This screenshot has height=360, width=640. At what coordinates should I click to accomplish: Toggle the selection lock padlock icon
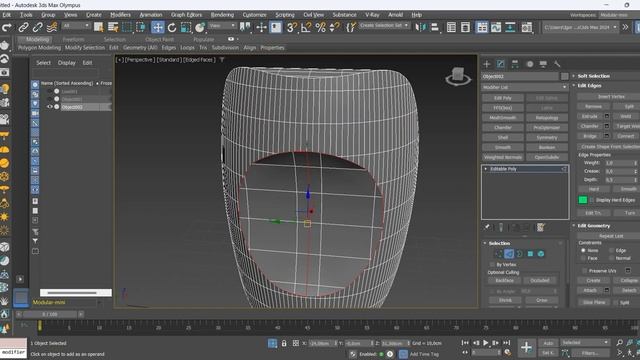point(284,343)
